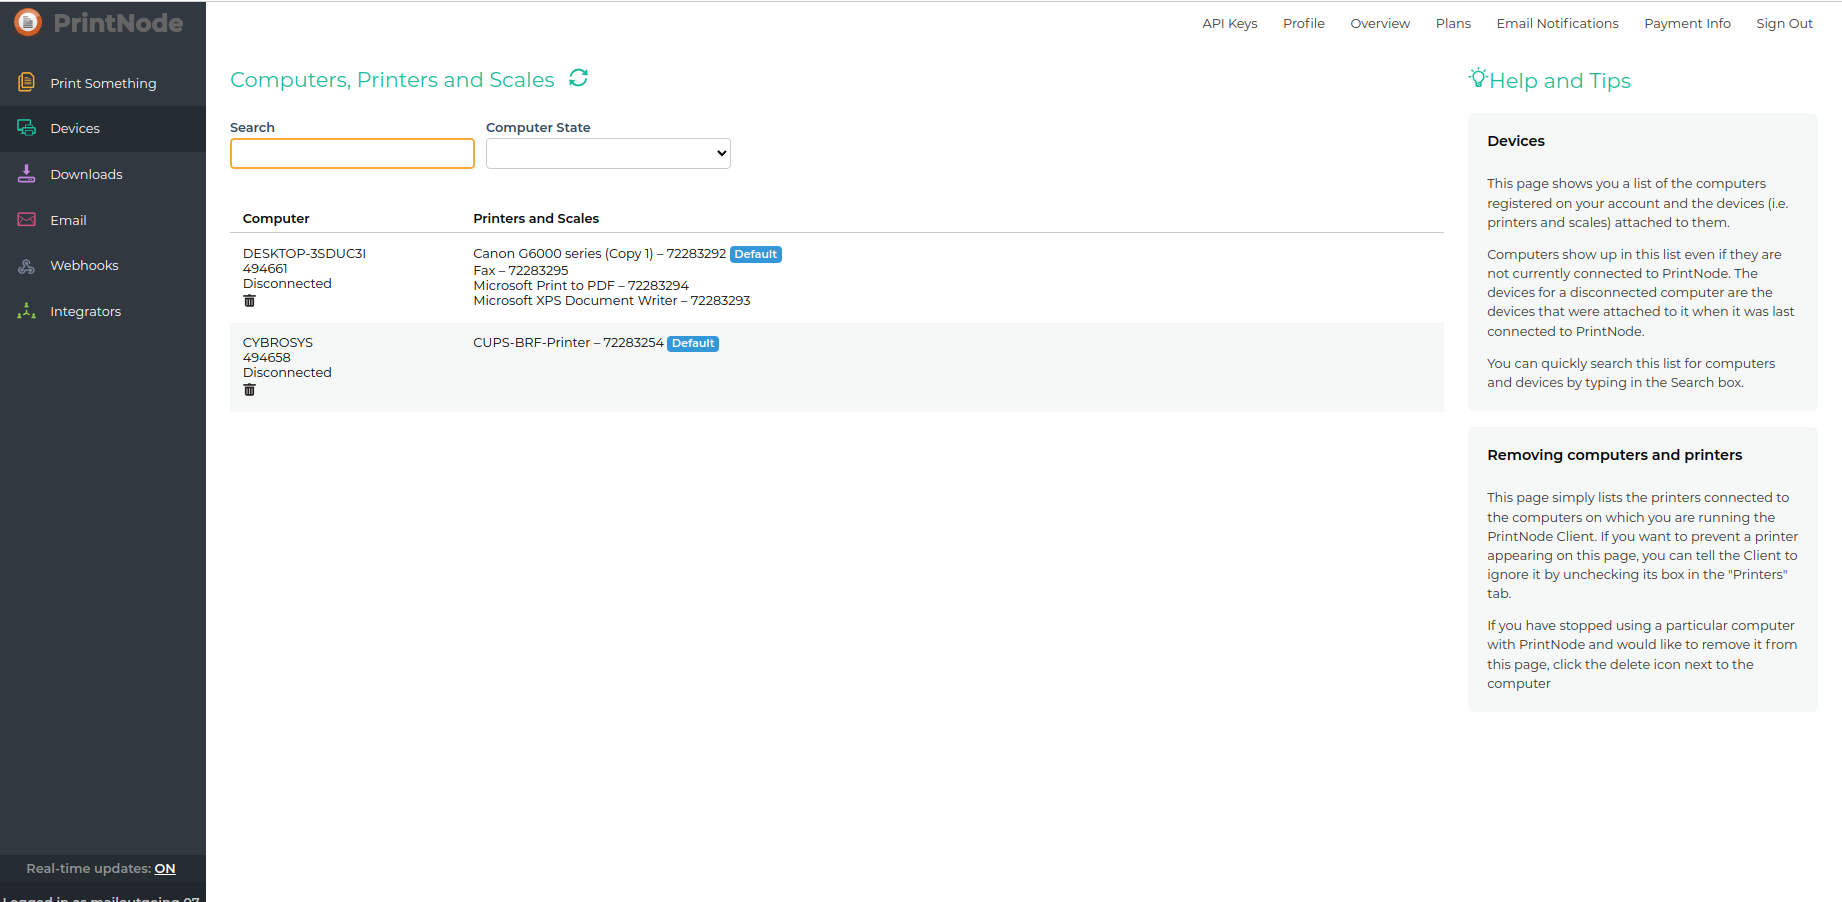The width and height of the screenshot is (1842, 902).
Task: Click the Integrators sidebar icon
Action: pos(27,311)
